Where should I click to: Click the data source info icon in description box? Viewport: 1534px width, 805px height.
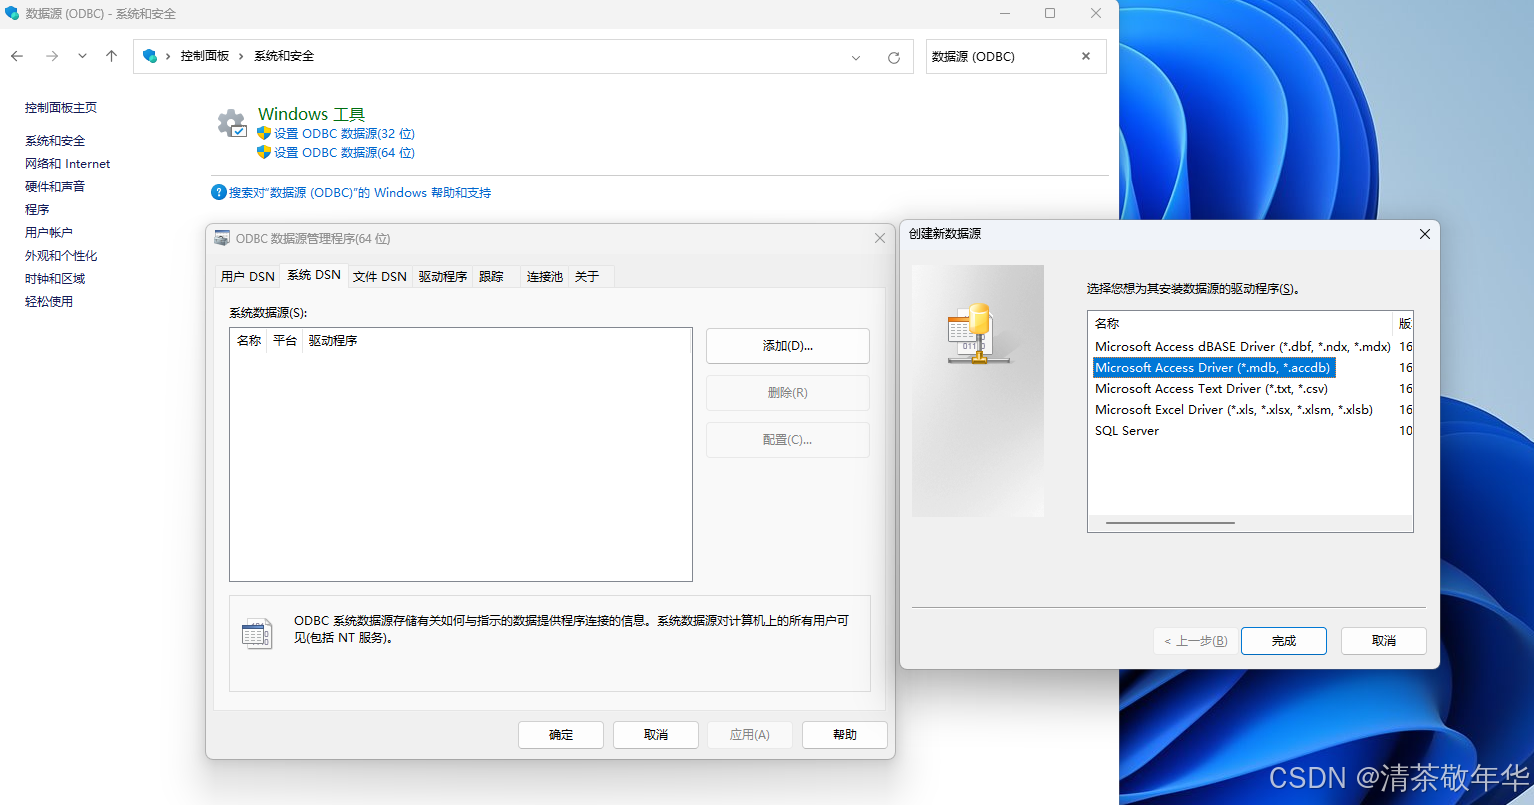[257, 633]
